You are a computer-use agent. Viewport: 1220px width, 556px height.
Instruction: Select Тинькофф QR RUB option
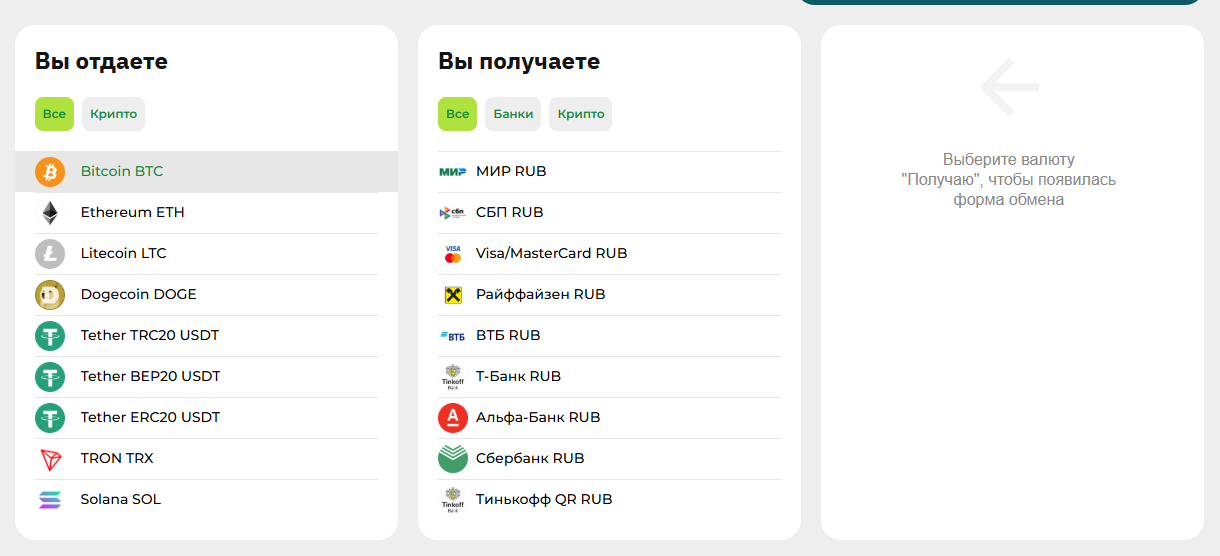(x=609, y=500)
